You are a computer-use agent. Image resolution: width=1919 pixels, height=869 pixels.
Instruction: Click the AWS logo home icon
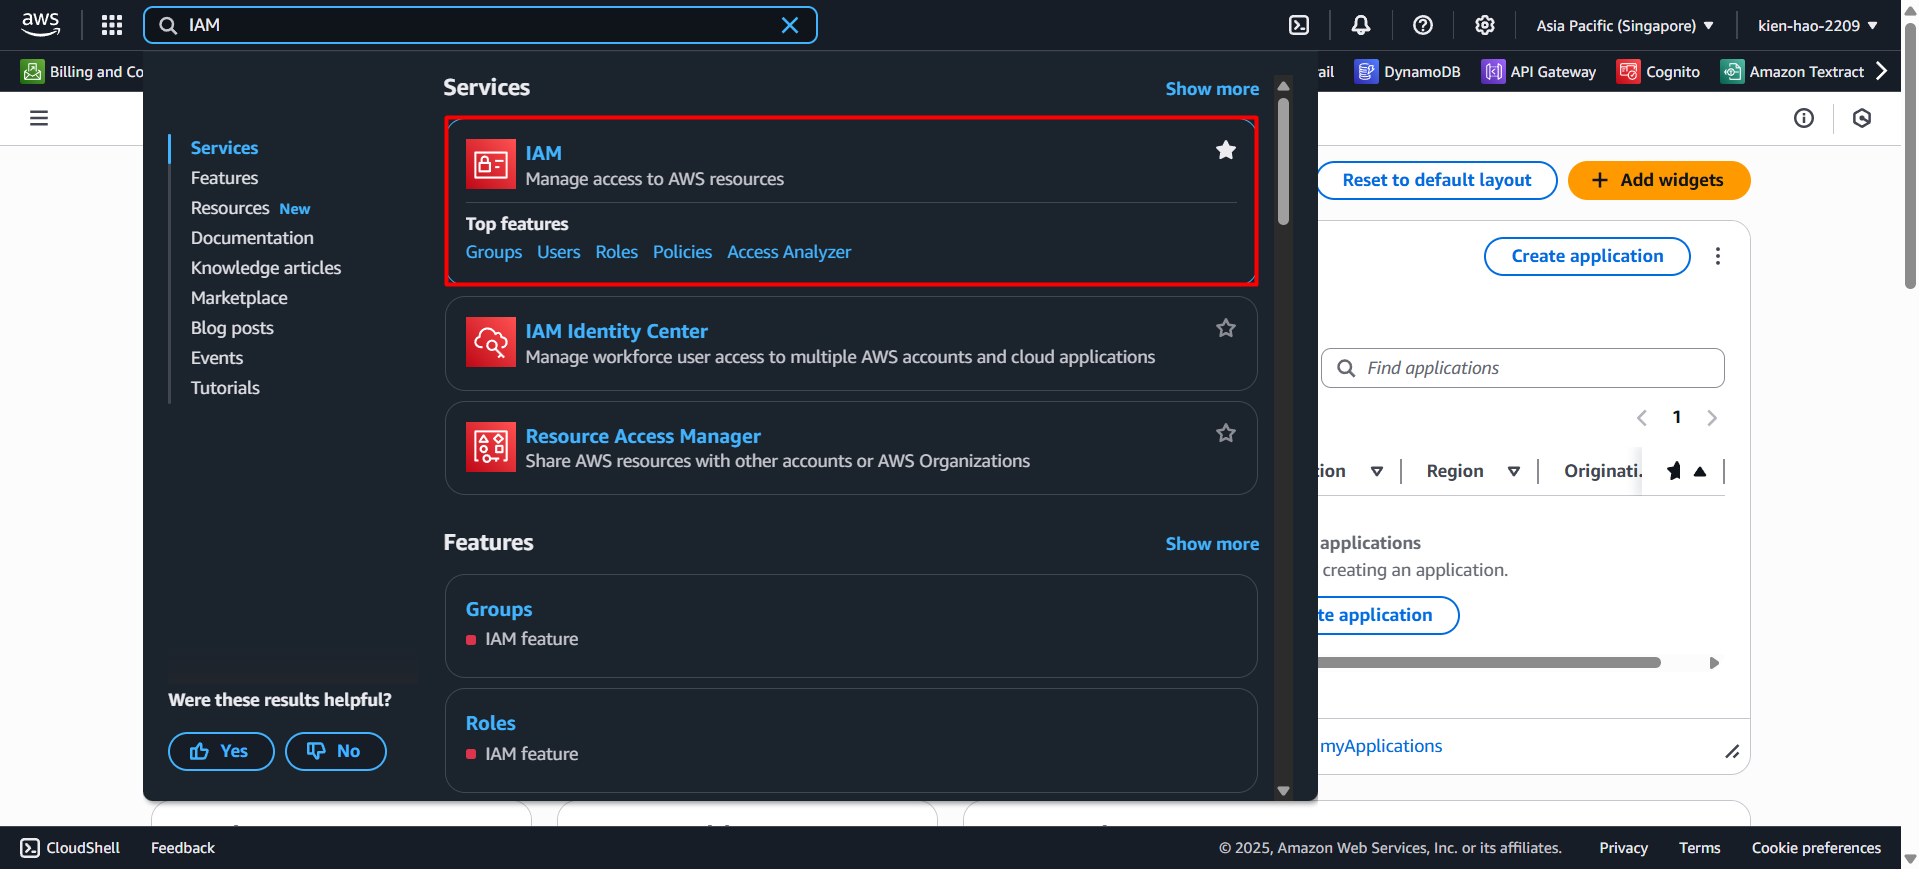41,24
